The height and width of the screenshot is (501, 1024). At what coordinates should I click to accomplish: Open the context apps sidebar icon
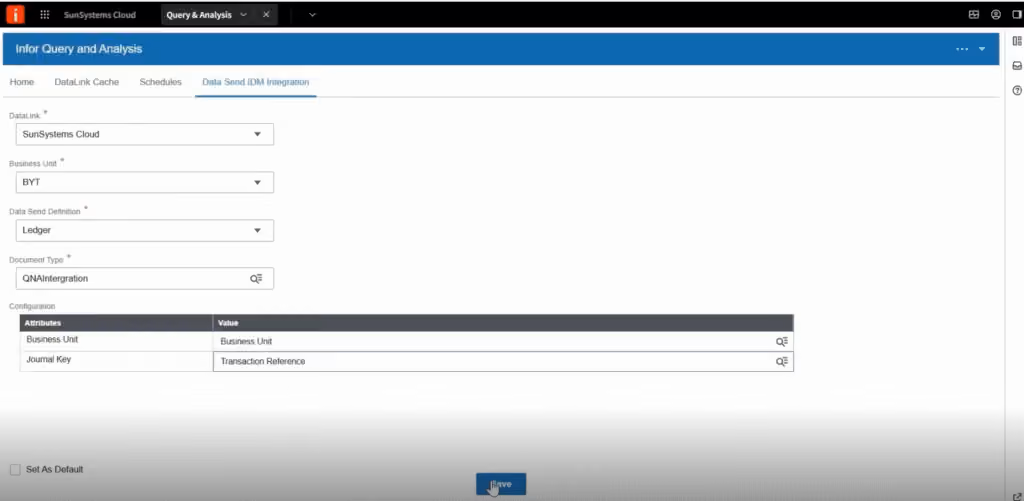(x=1017, y=41)
